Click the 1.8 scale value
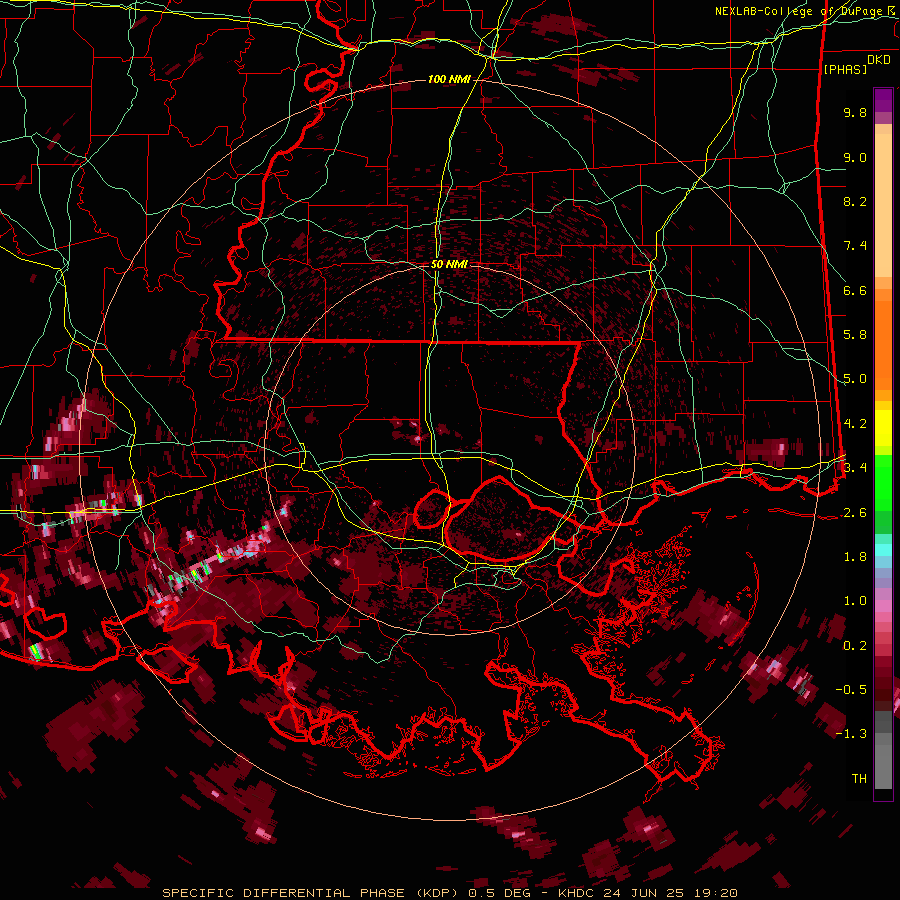The width and height of the screenshot is (900, 900). pos(855,557)
